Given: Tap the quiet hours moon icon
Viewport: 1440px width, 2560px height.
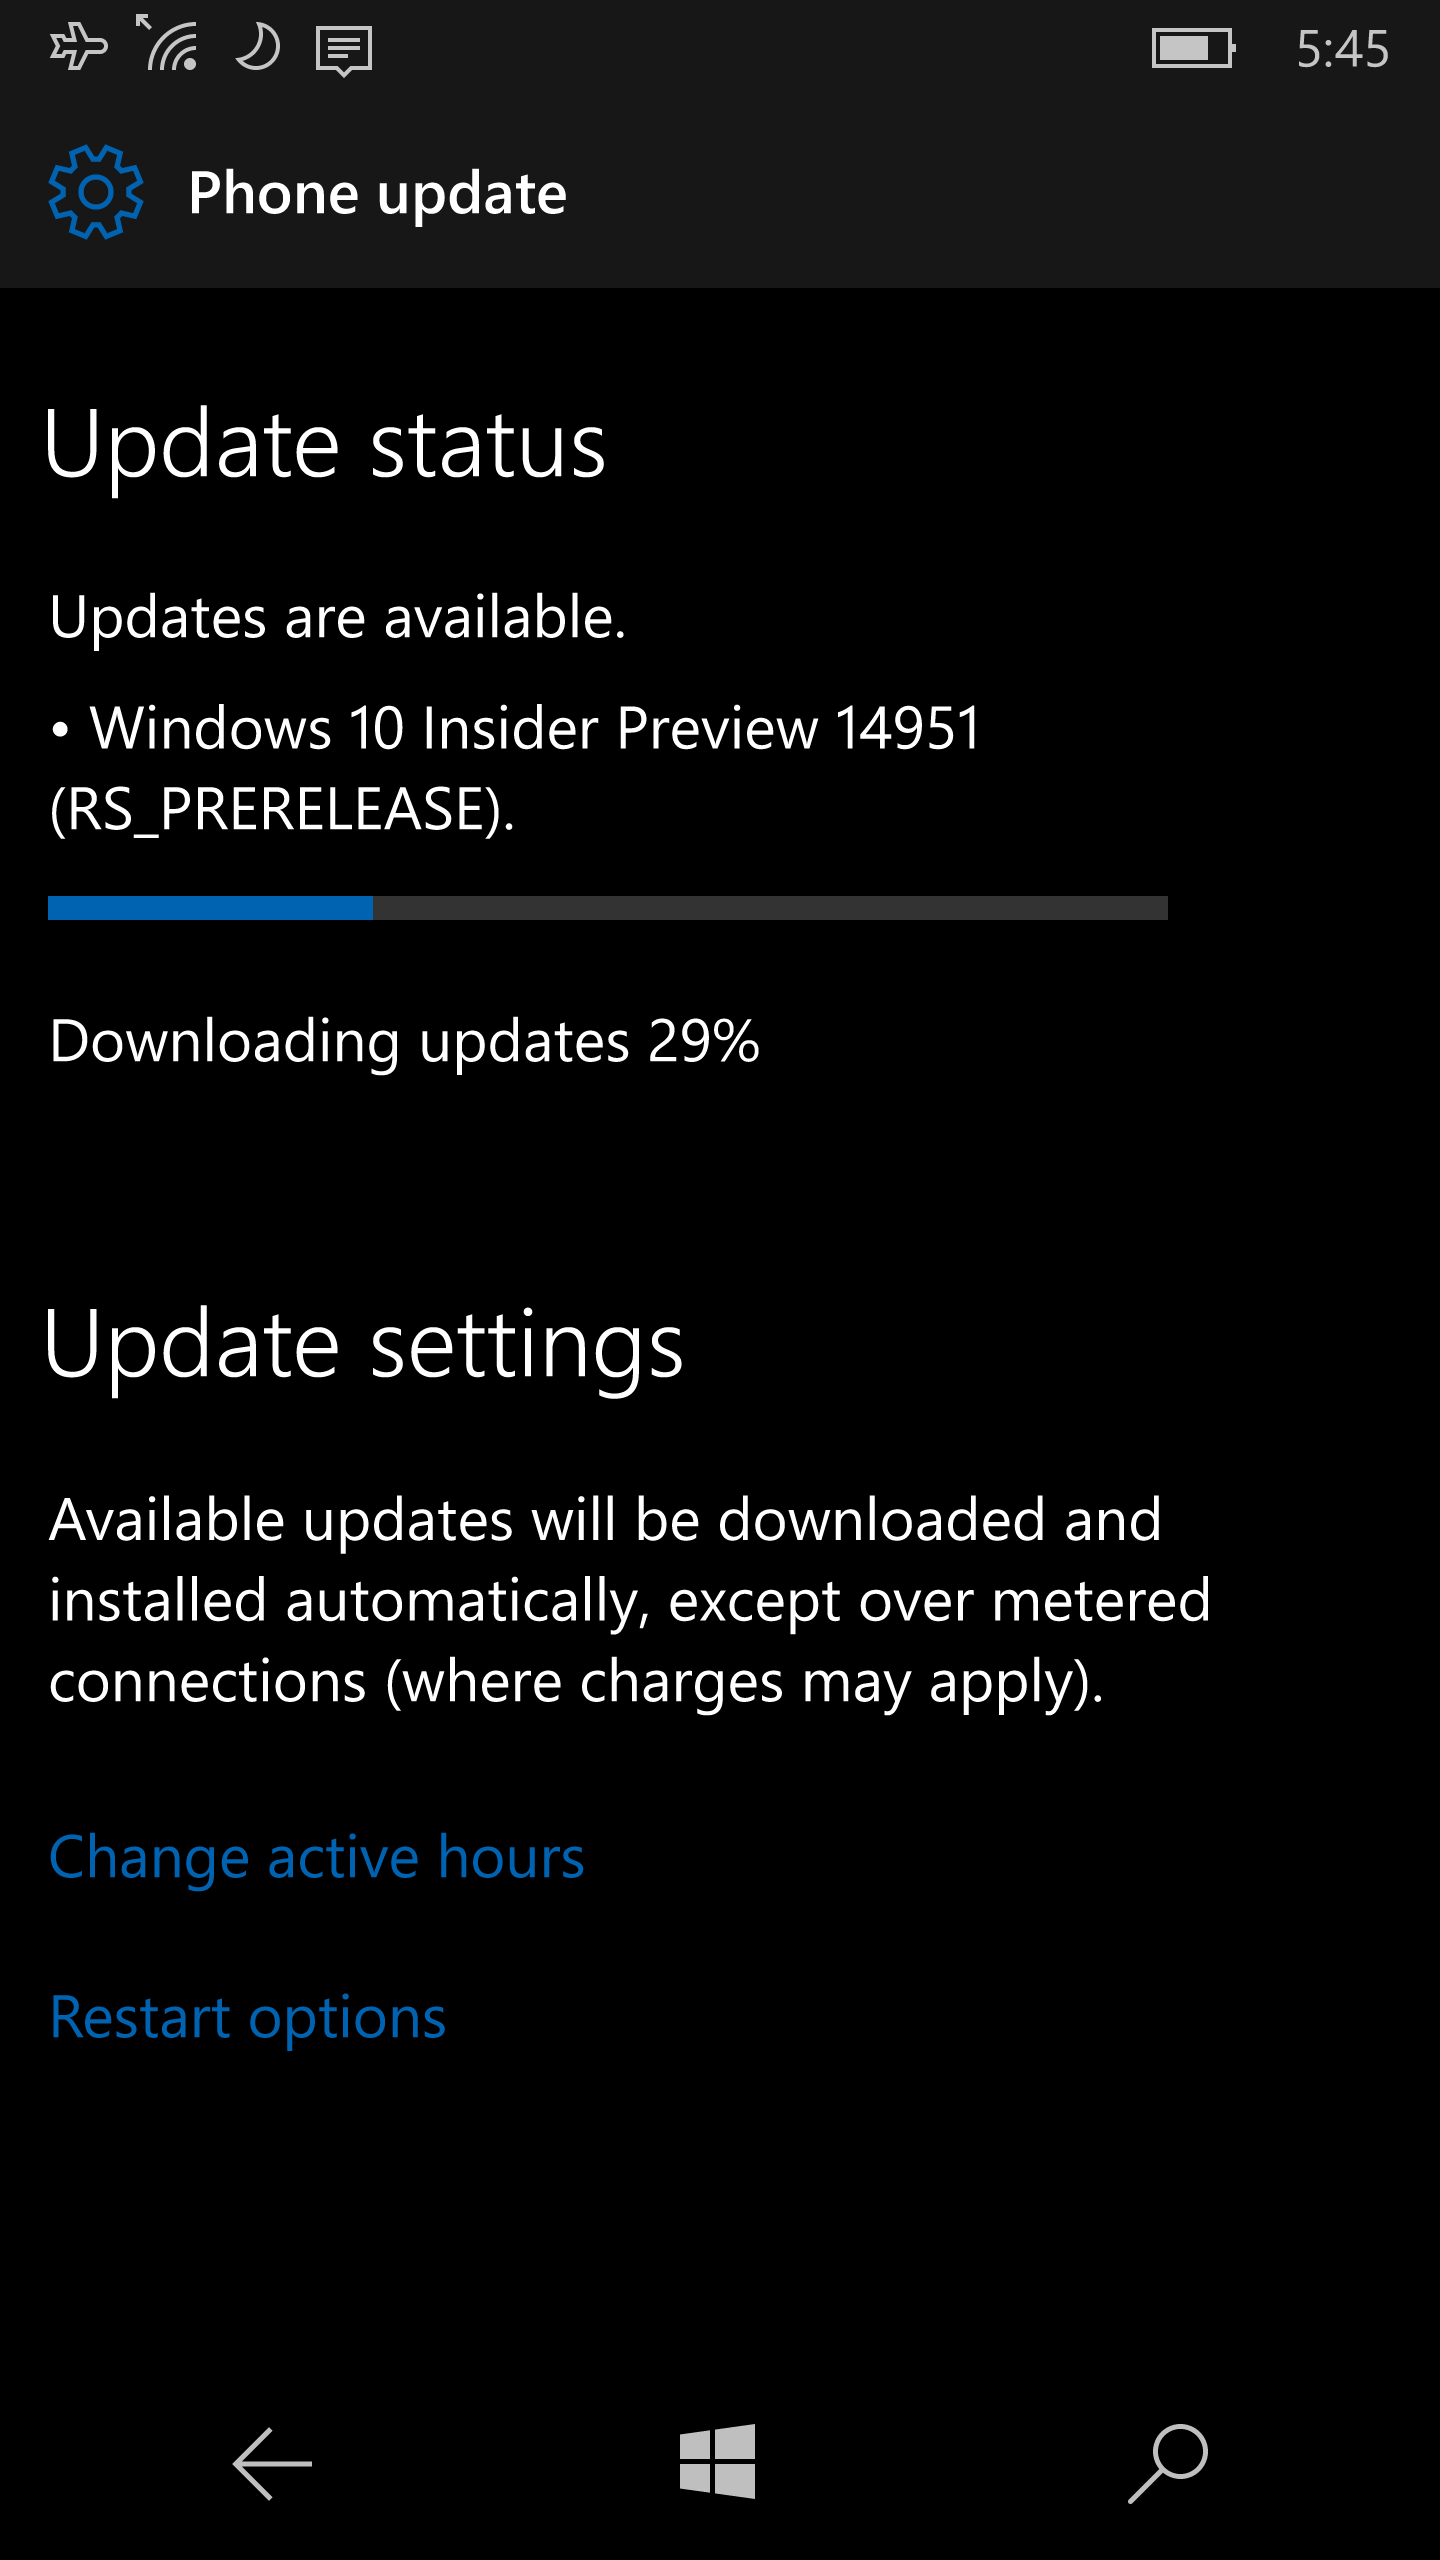Looking at the screenshot, I should pos(258,47).
